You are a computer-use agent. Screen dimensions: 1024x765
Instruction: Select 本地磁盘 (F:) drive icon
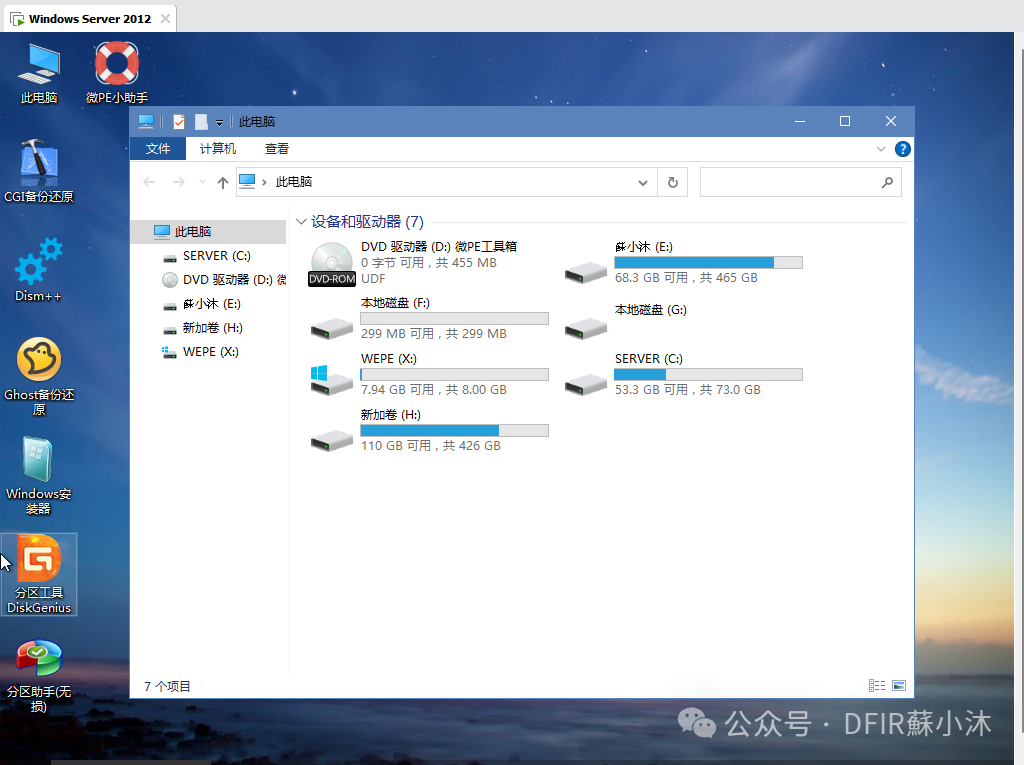(332, 328)
